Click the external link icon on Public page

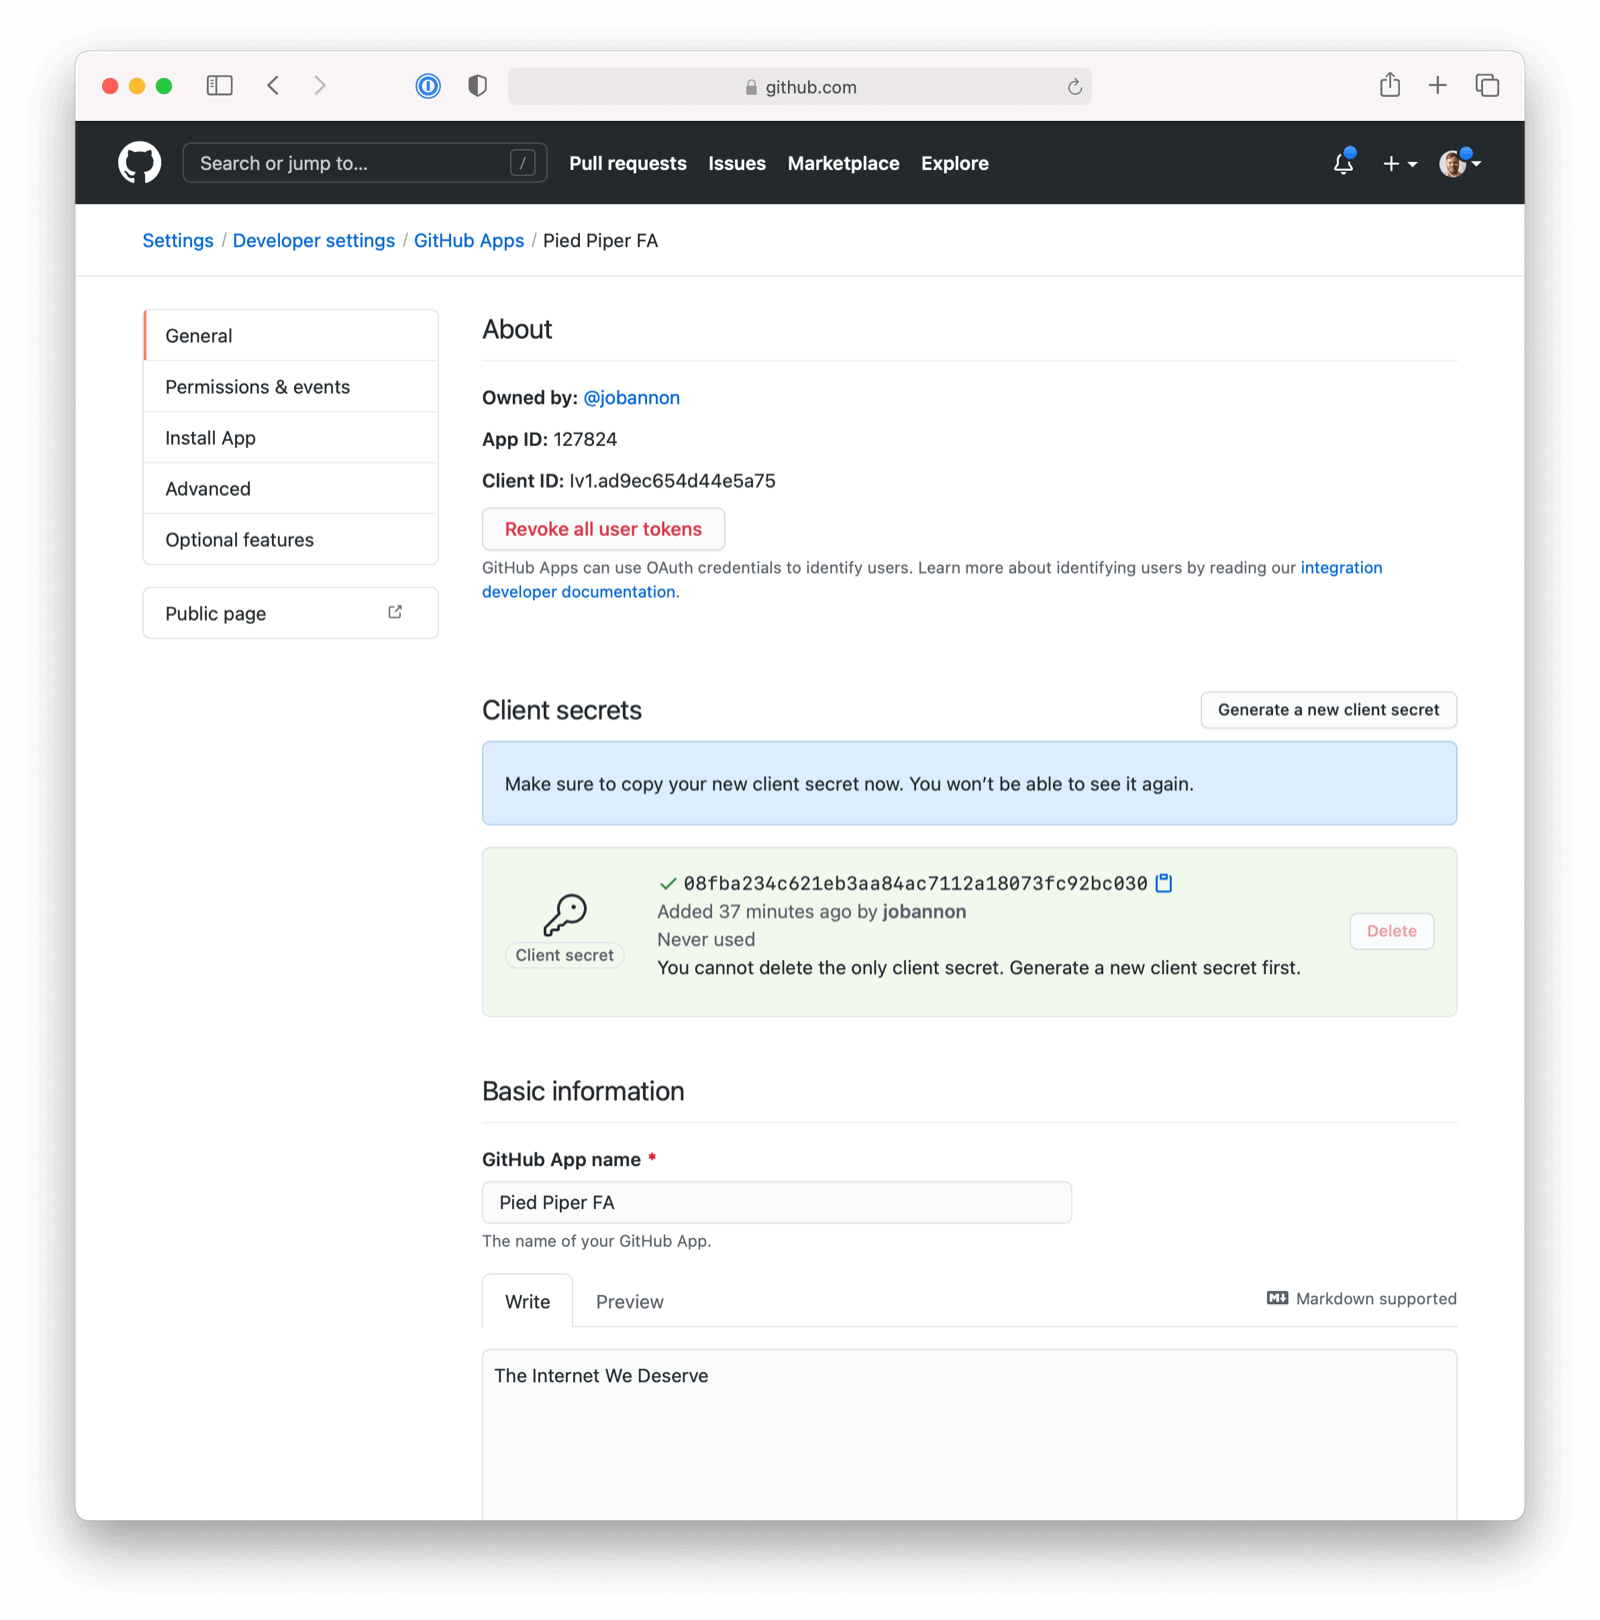(395, 612)
